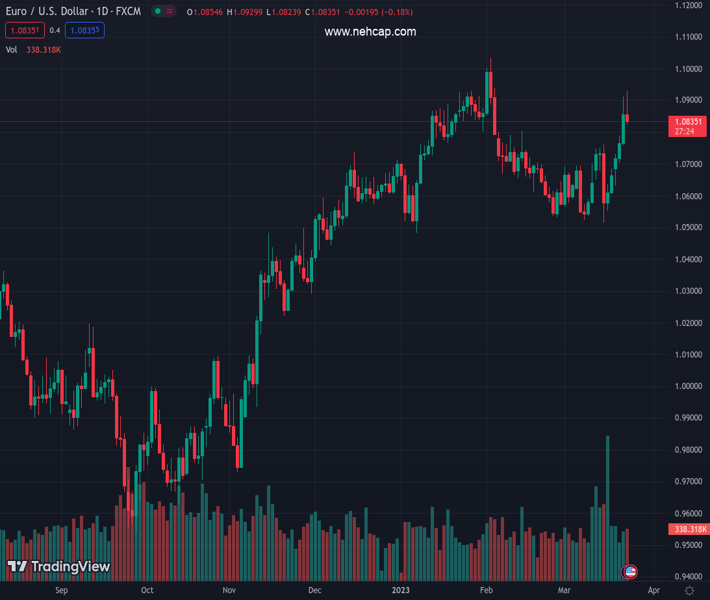Click the Nov label on time axis
Screen dimensions: 710x600
tap(229, 591)
